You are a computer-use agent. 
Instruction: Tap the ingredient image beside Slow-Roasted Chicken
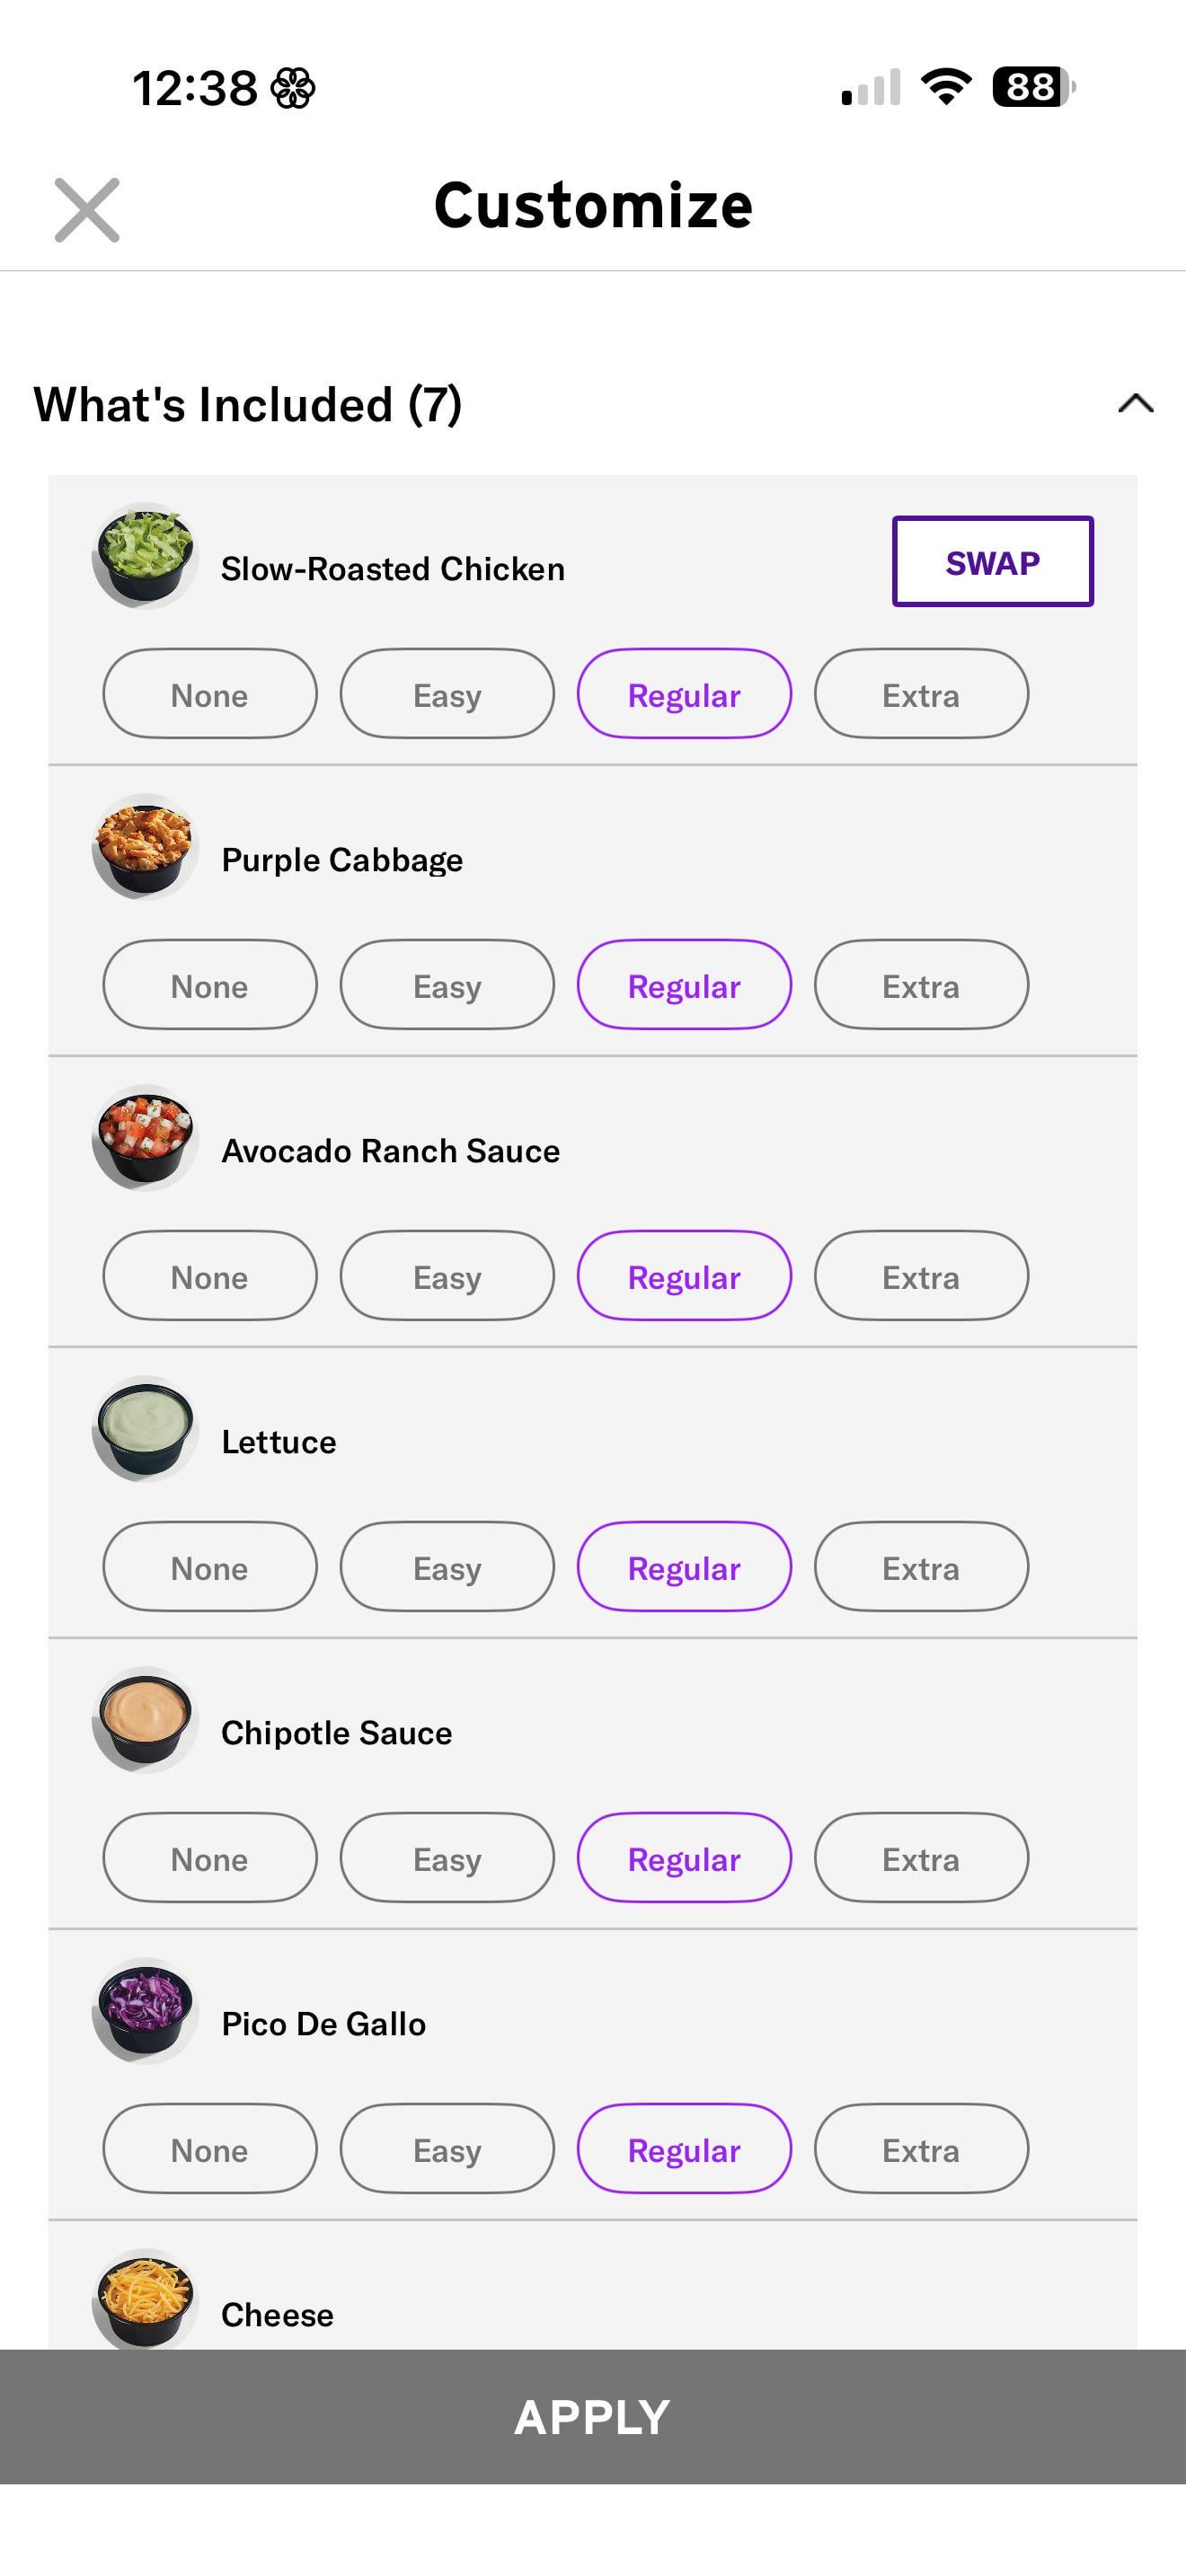[145, 556]
